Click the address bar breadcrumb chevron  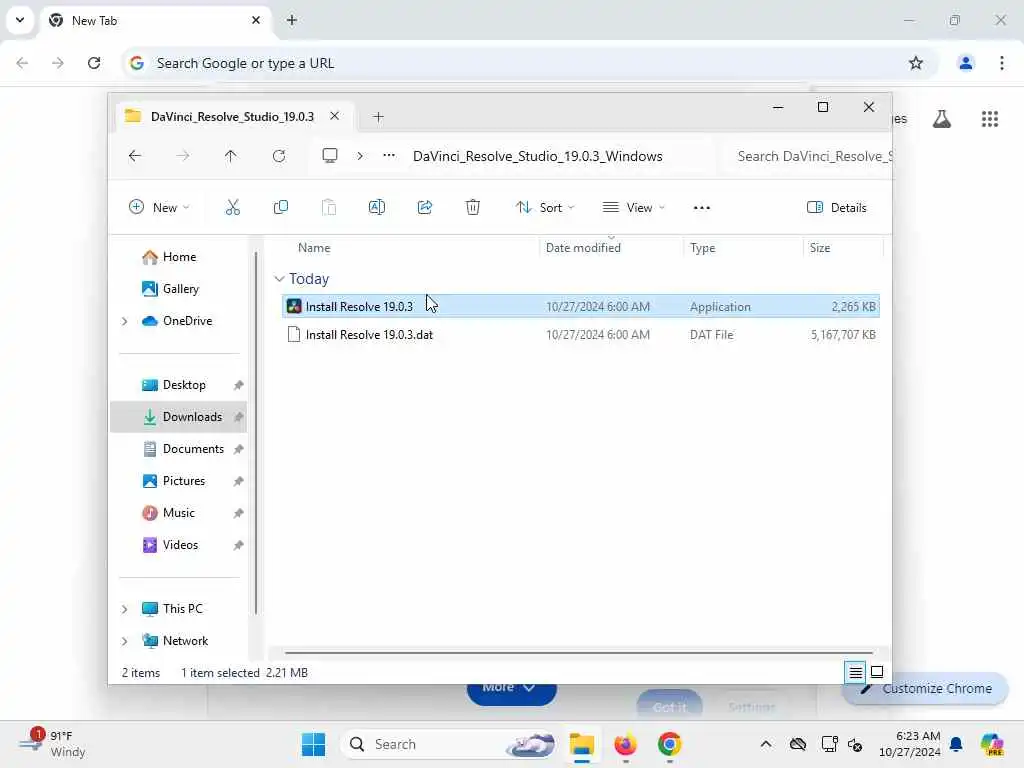[360, 156]
